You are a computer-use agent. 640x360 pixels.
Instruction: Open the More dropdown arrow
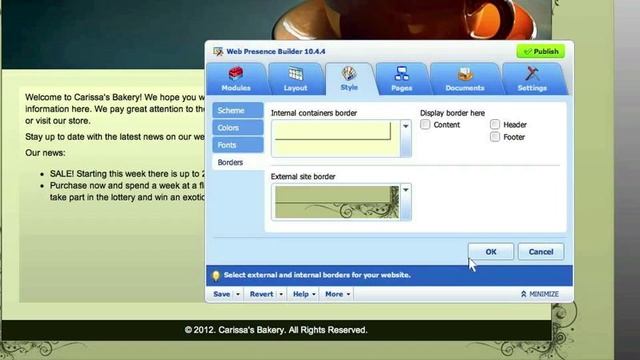tap(348, 294)
